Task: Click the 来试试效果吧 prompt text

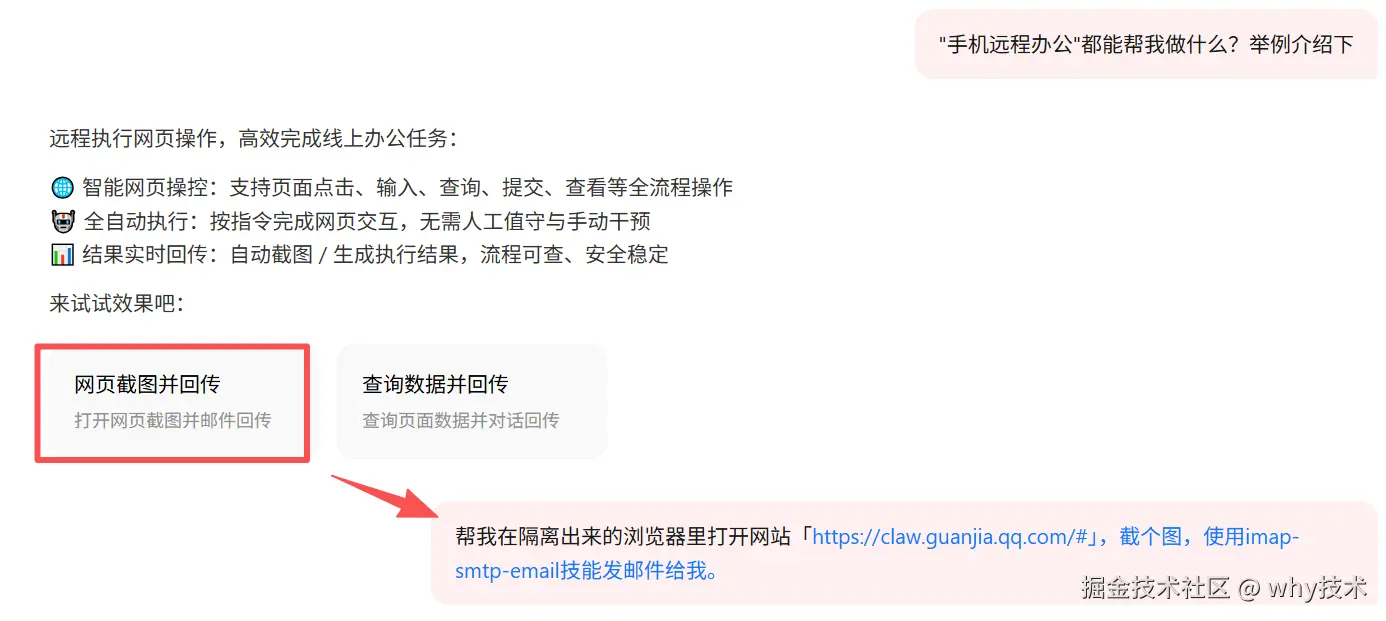Action: (x=117, y=304)
